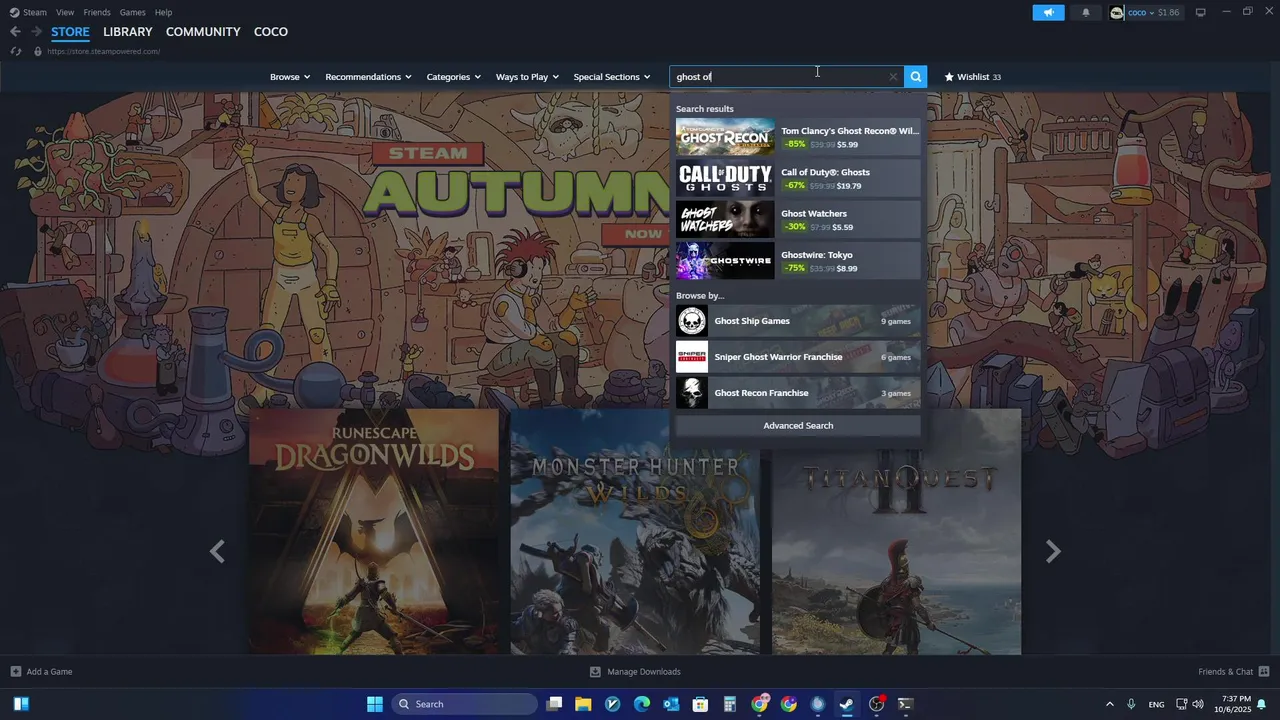Go back with the left arrow

[x=15, y=32]
